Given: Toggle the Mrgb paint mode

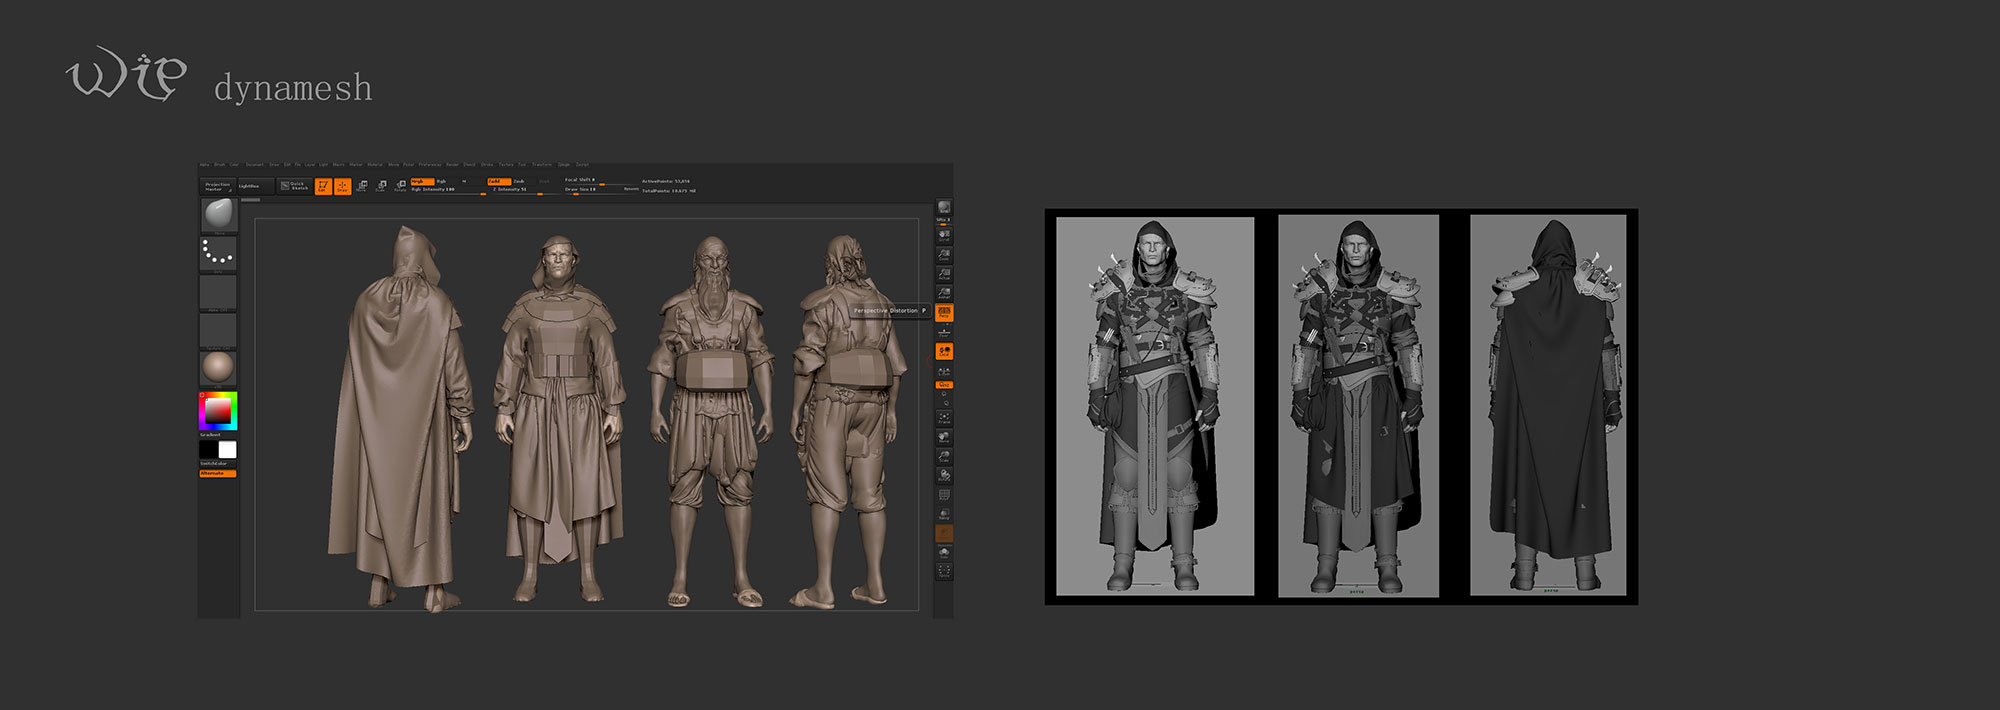Looking at the screenshot, I should point(422,181).
